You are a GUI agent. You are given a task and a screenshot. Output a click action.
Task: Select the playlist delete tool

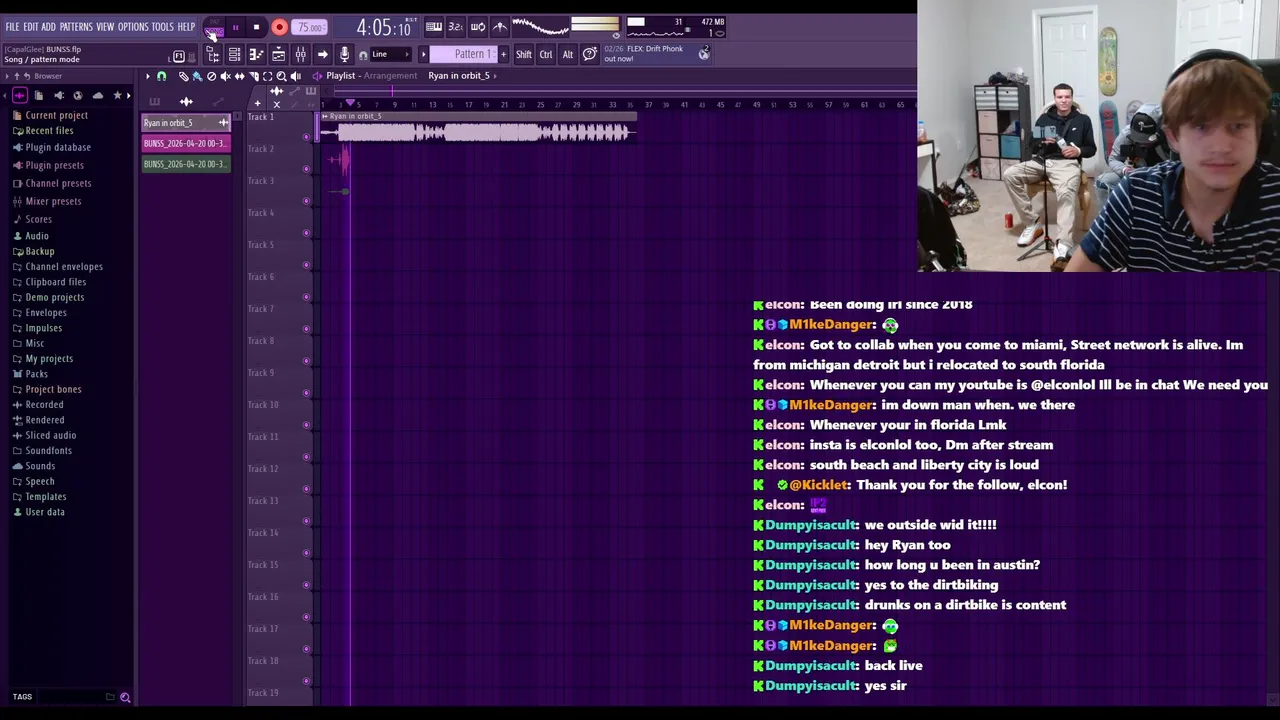pos(211,76)
